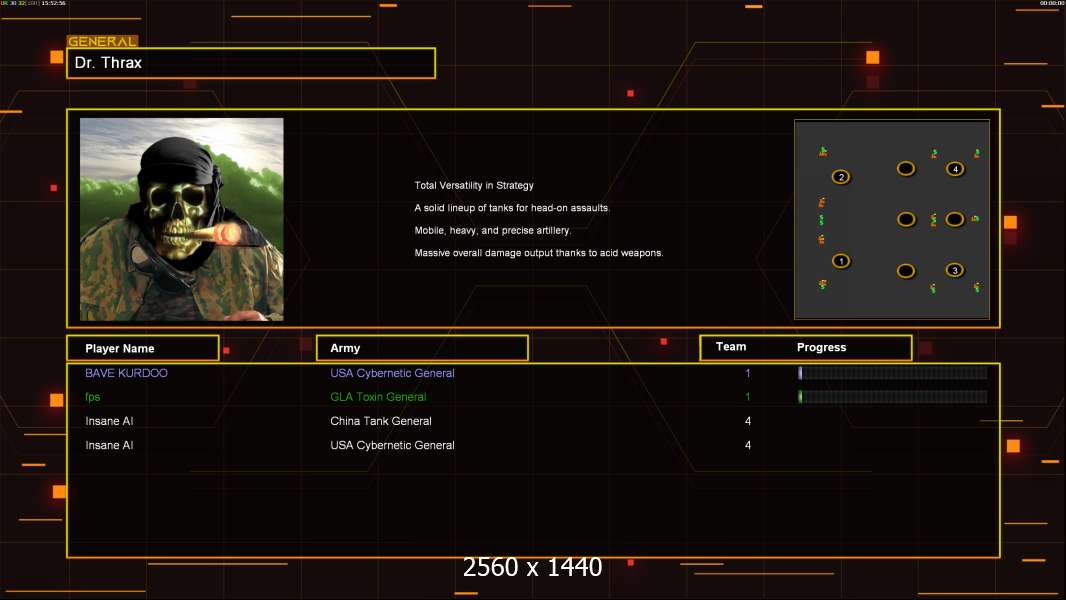The width and height of the screenshot is (1066, 600).
Task: Click team number 1 for fps
Action: (748, 397)
